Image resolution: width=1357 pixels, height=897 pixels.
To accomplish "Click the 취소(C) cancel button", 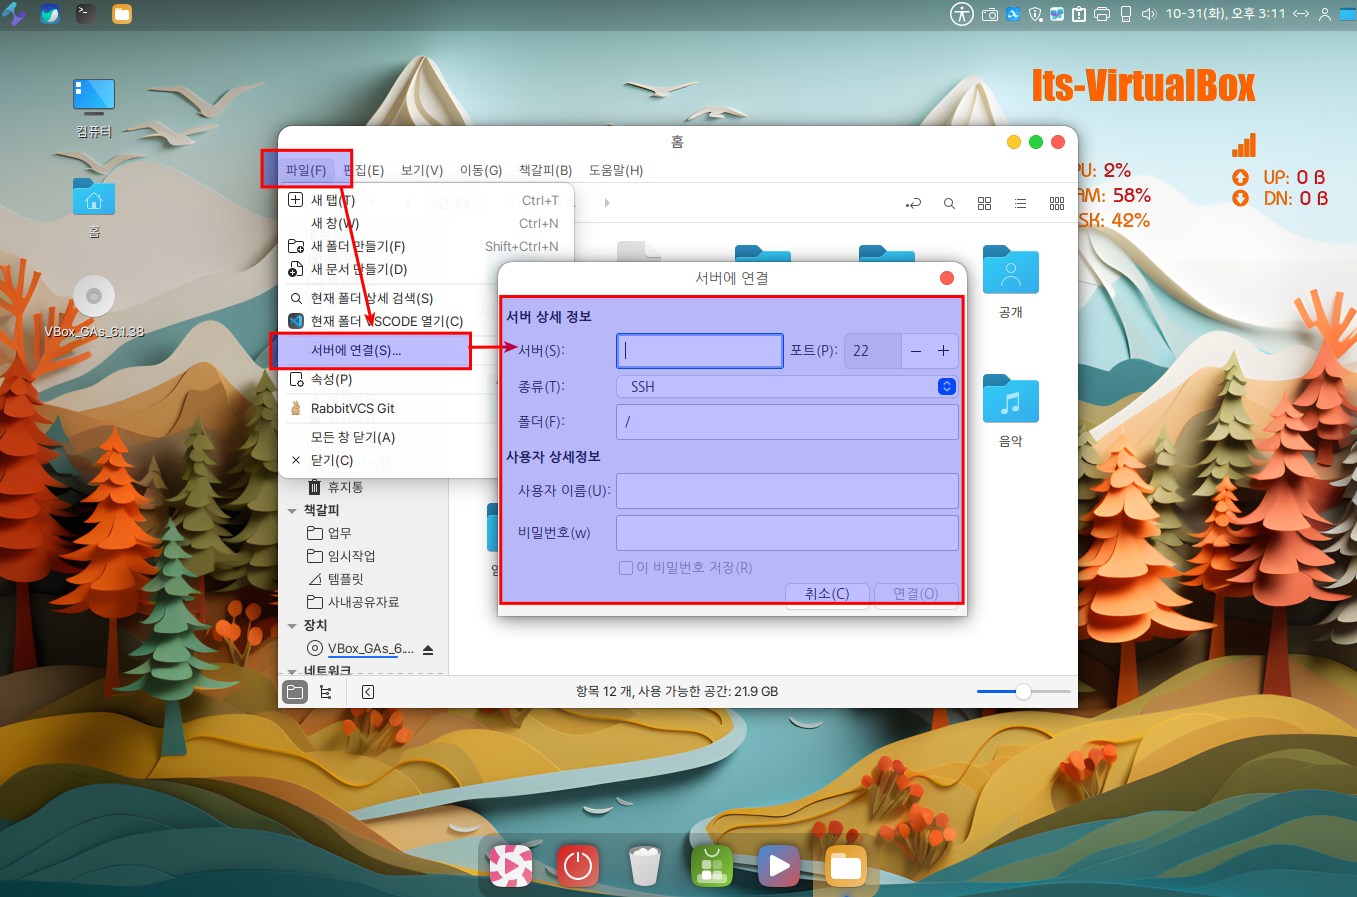I will tap(827, 594).
